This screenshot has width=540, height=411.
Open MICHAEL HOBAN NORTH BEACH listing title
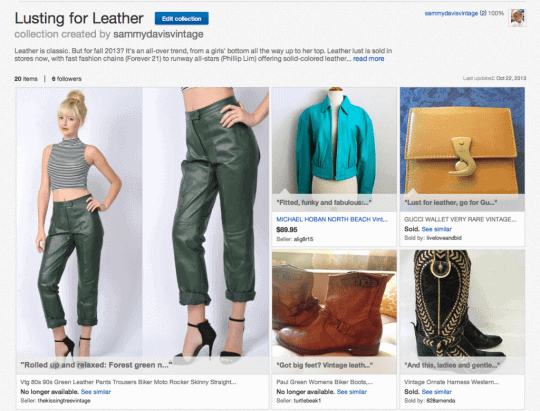[332, 219]
